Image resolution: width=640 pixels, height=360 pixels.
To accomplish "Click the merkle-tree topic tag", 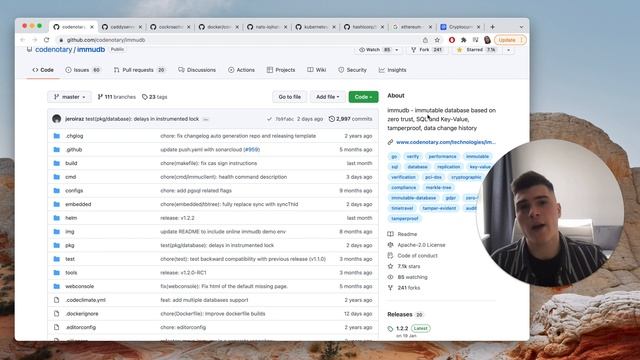I will [438, 187].
